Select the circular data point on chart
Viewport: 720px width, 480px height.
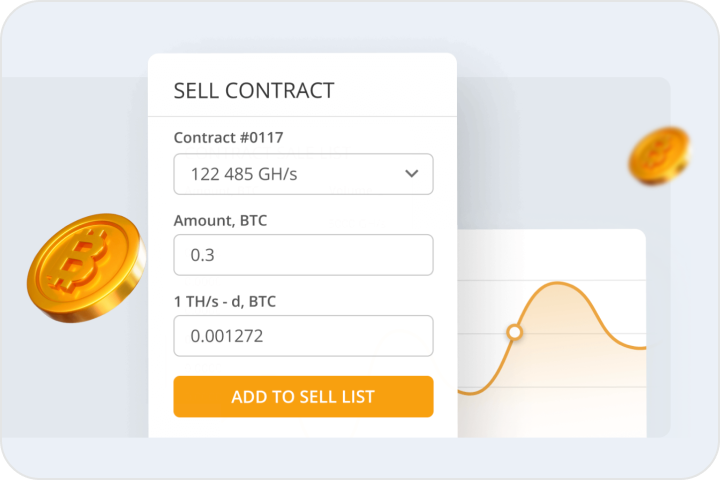tap(514, 331)
